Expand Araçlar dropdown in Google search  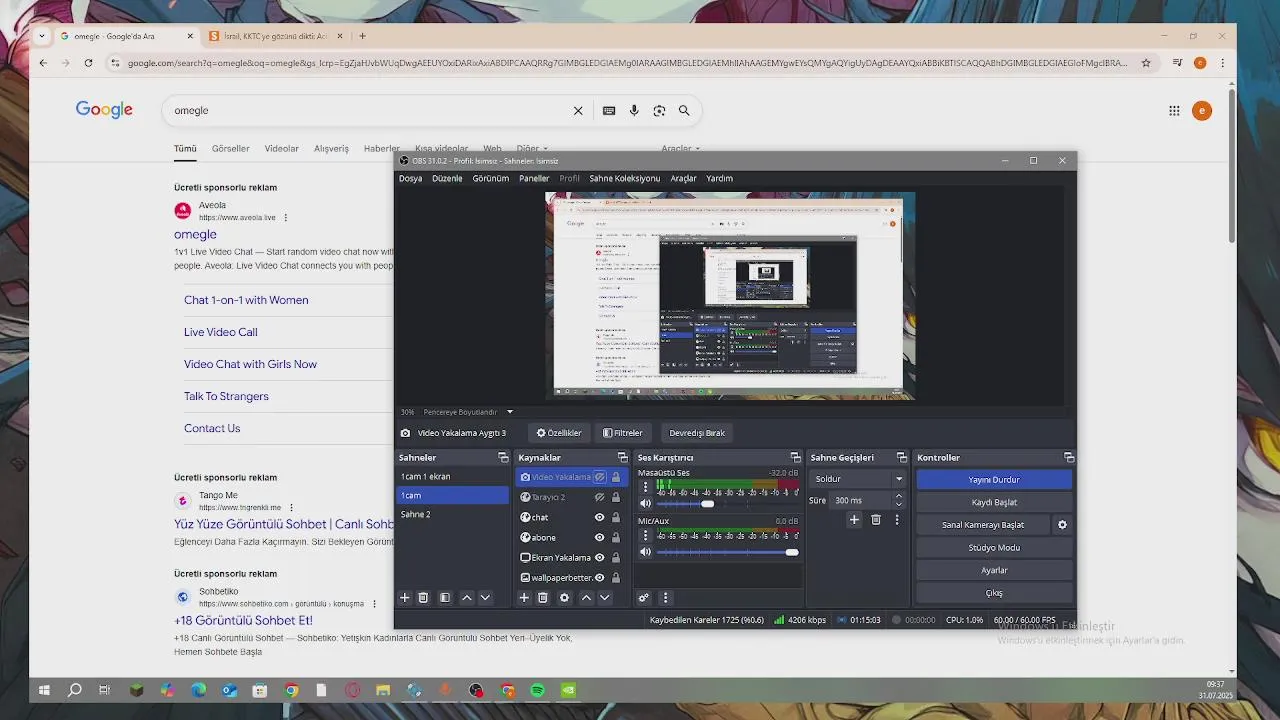(x=680, y=148)
